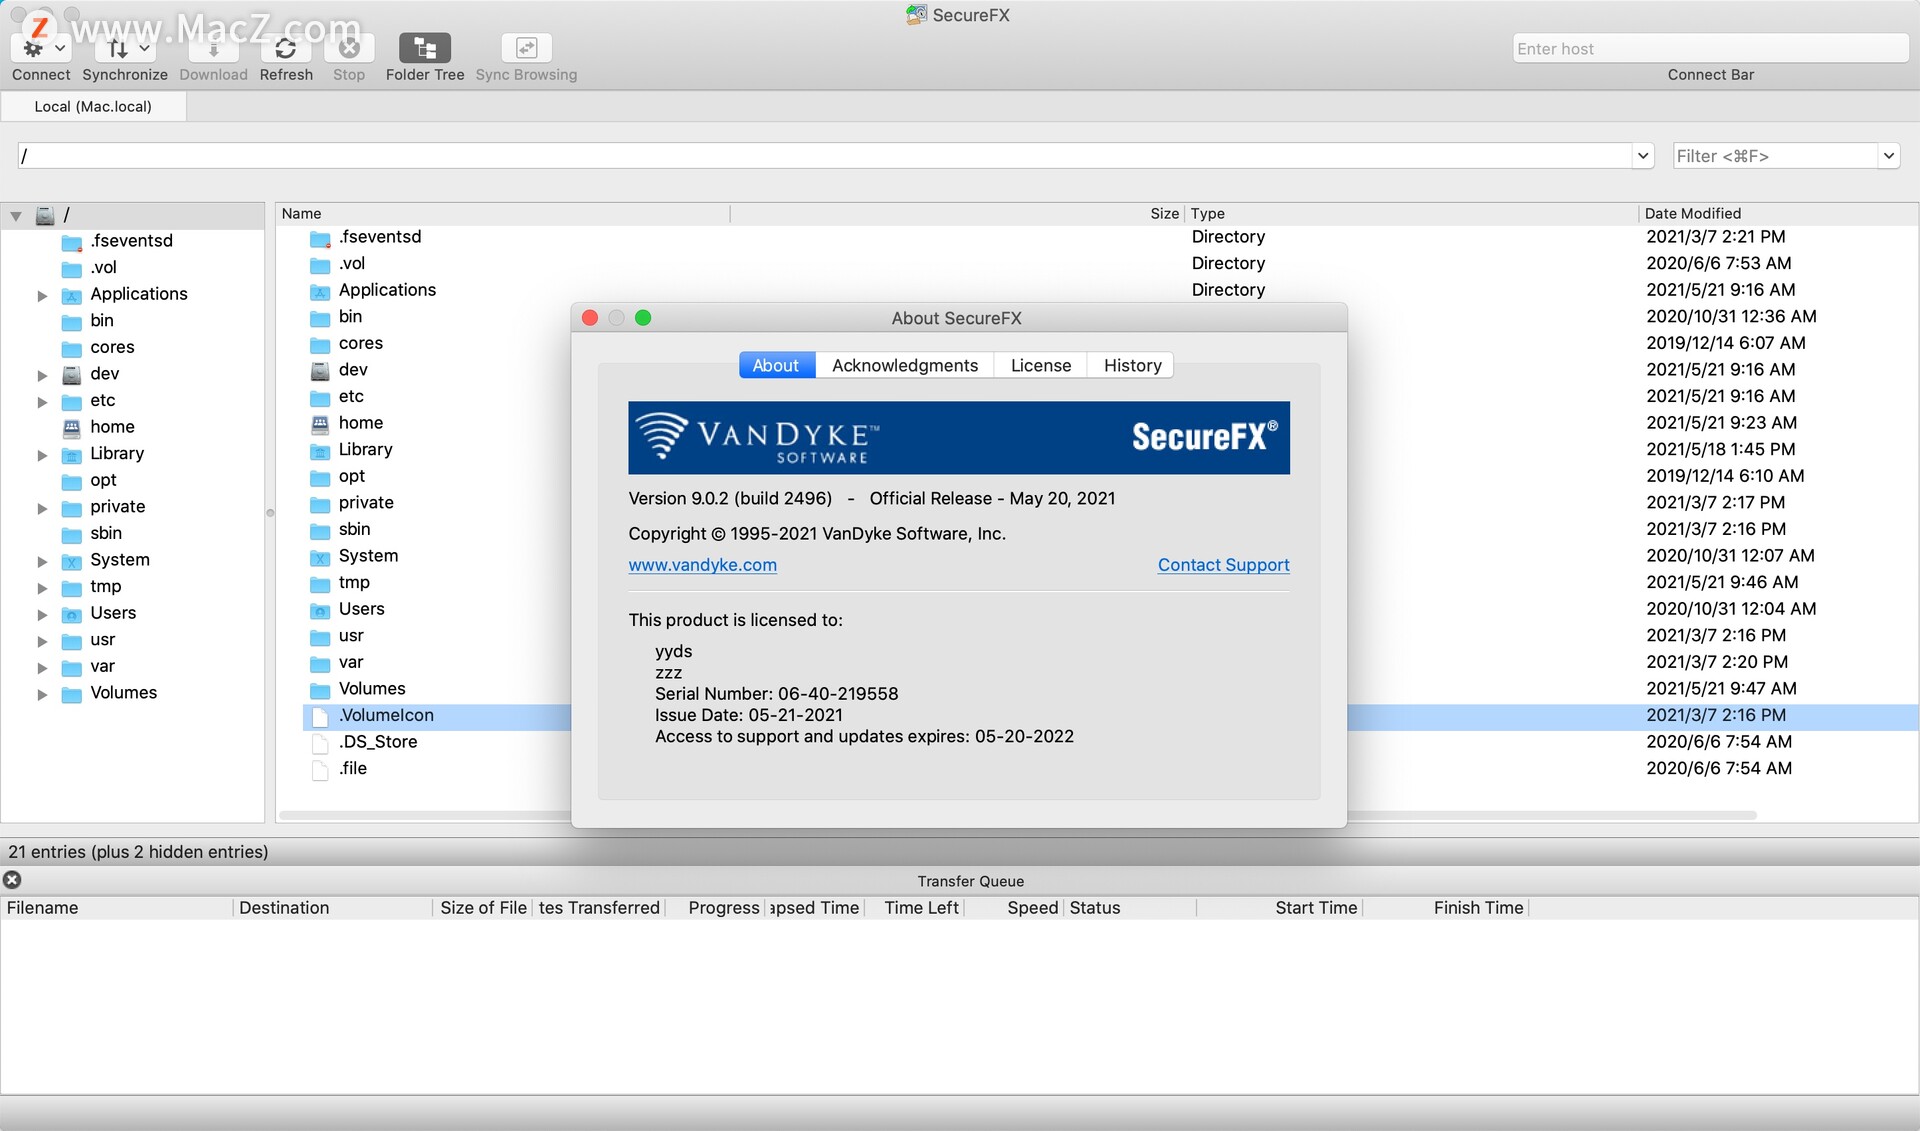Click the .DS_Store file icon
Viewport: 1920px width, 1131px height.
[320, 743]
